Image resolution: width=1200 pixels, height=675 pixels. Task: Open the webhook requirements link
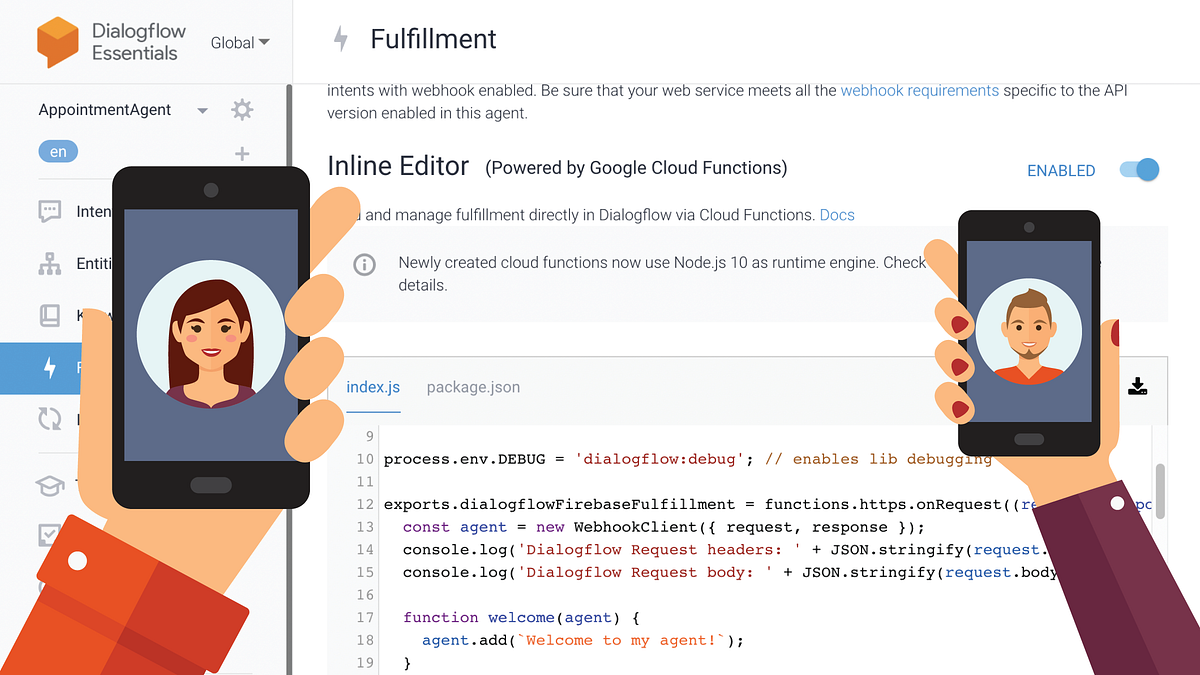(x=919, y=90)
